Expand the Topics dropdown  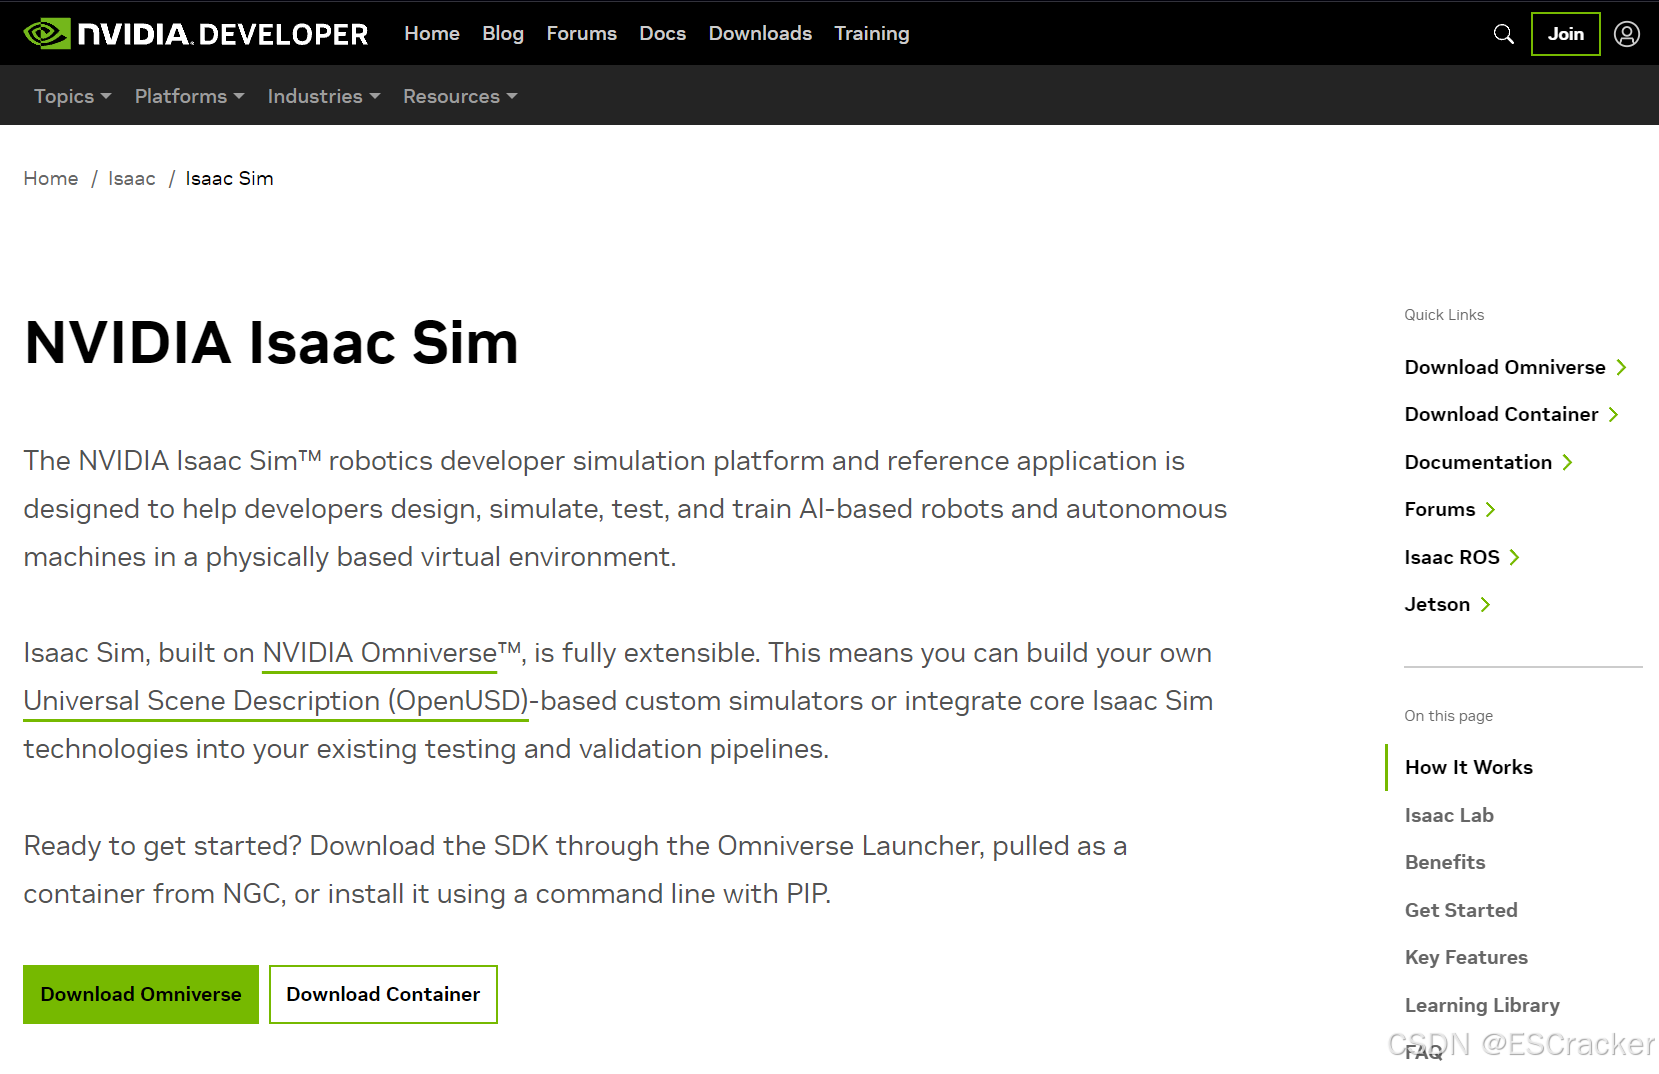(72, 96)
